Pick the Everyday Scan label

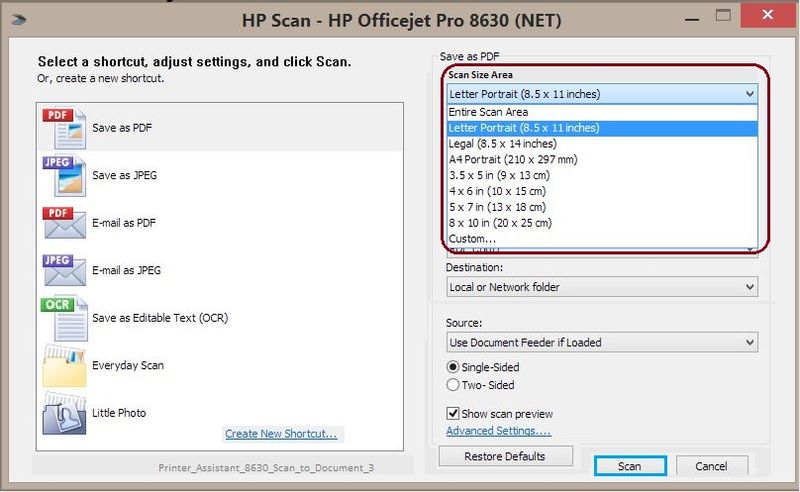128,365
